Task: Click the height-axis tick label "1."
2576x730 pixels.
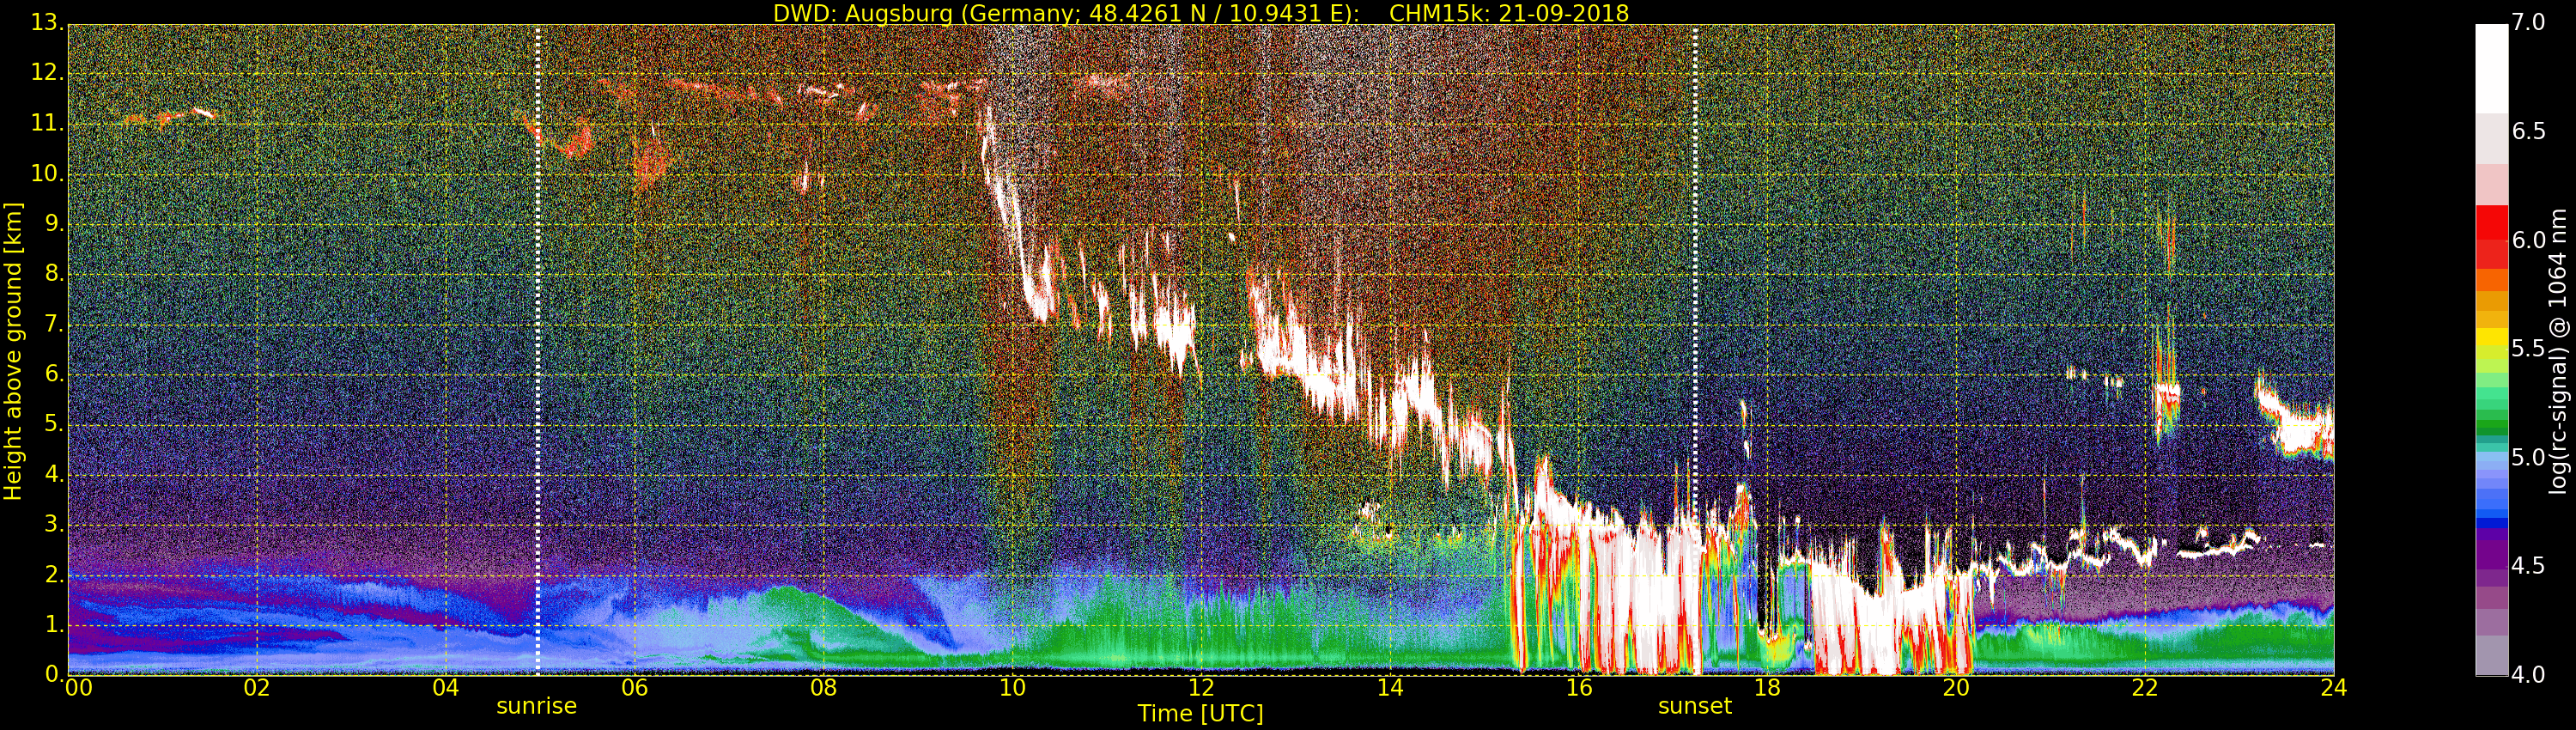Action: (x=53, y=624)
